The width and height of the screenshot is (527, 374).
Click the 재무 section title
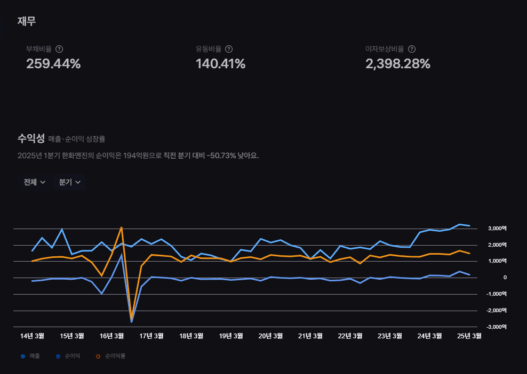click(x=27, y=21)
